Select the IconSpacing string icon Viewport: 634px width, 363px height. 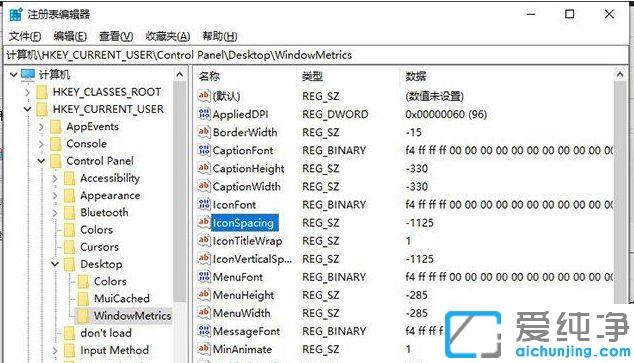[204, 223]
